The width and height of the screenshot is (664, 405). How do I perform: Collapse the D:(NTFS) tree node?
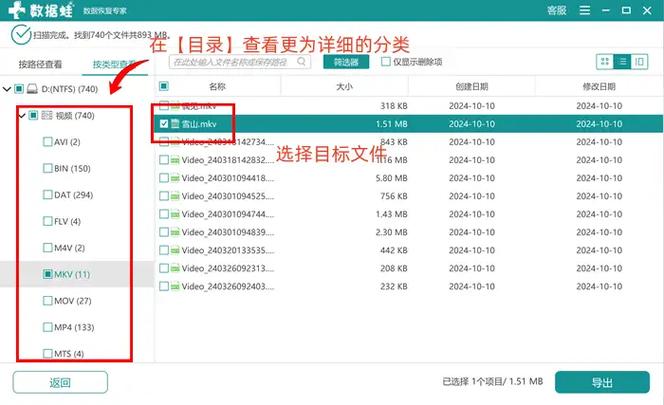(x=6, y=89)
